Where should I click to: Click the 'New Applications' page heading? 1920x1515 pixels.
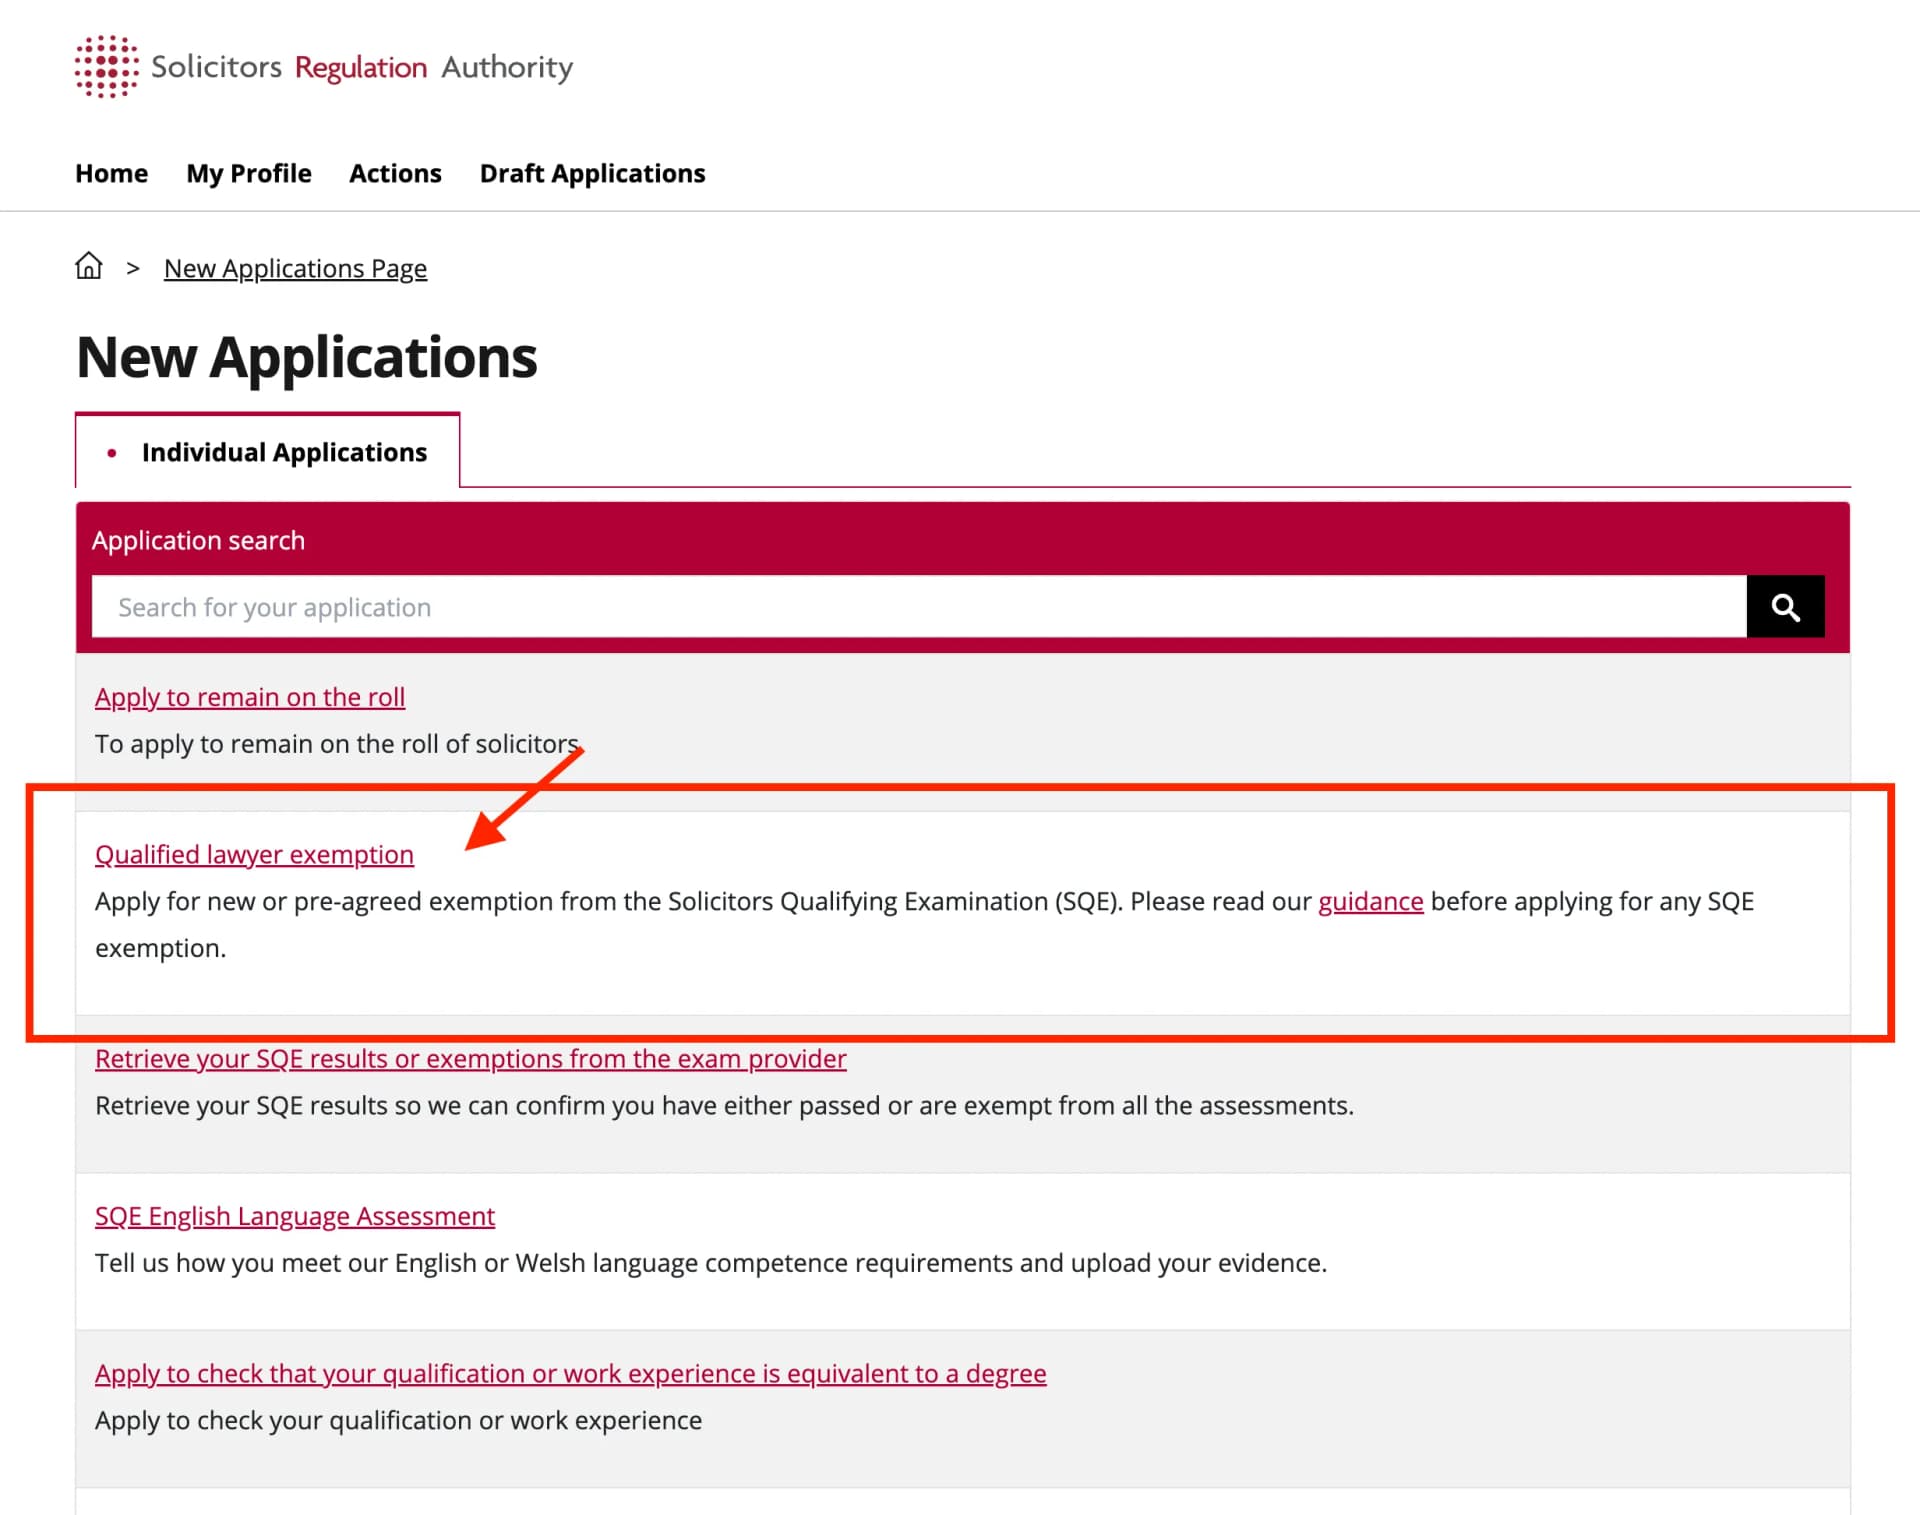pyautogui.click(x=307, y=357)
